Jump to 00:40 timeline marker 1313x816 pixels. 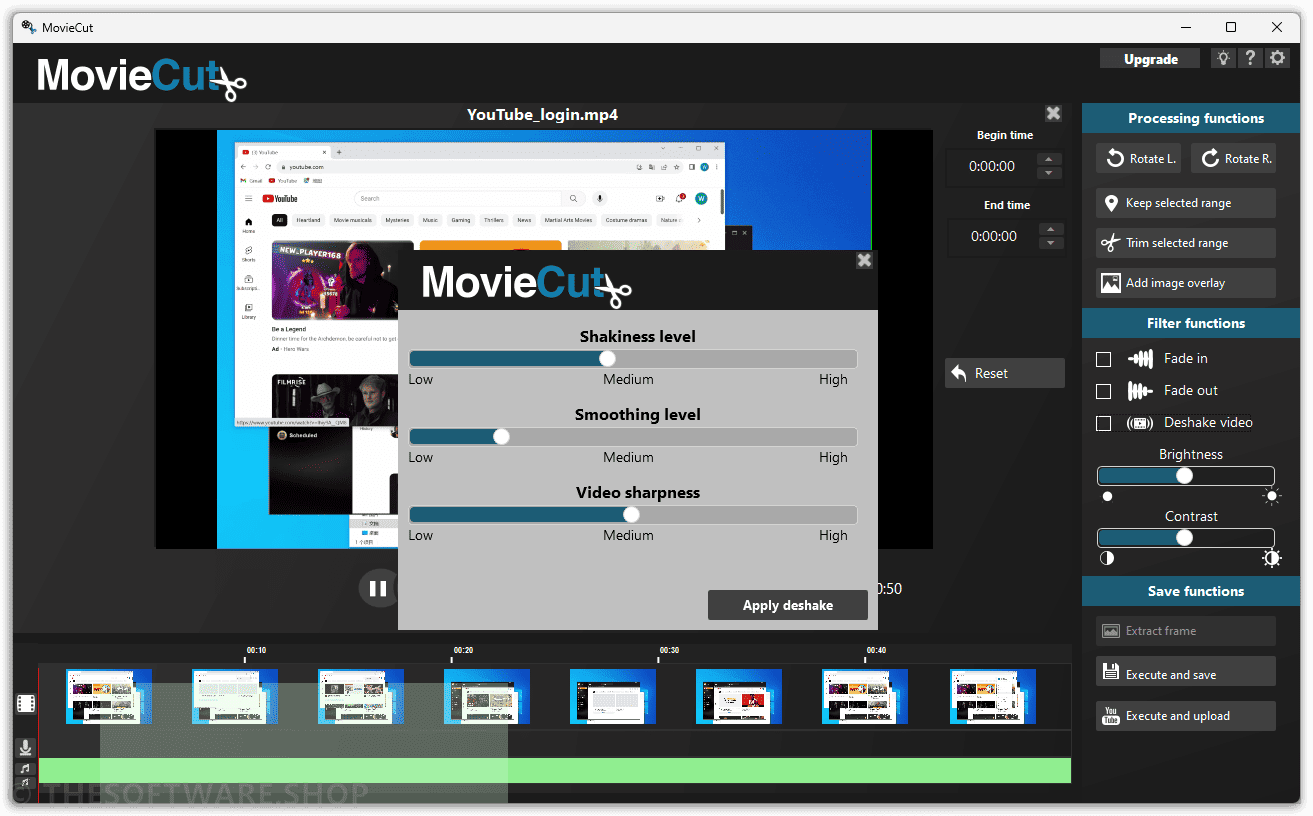click(876, 651)
